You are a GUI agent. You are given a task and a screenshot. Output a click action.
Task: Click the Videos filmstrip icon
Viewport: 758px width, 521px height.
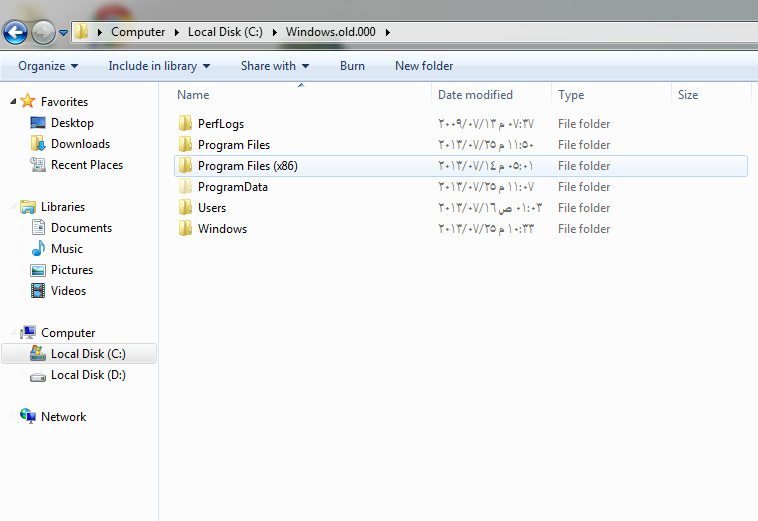[38, 290]
